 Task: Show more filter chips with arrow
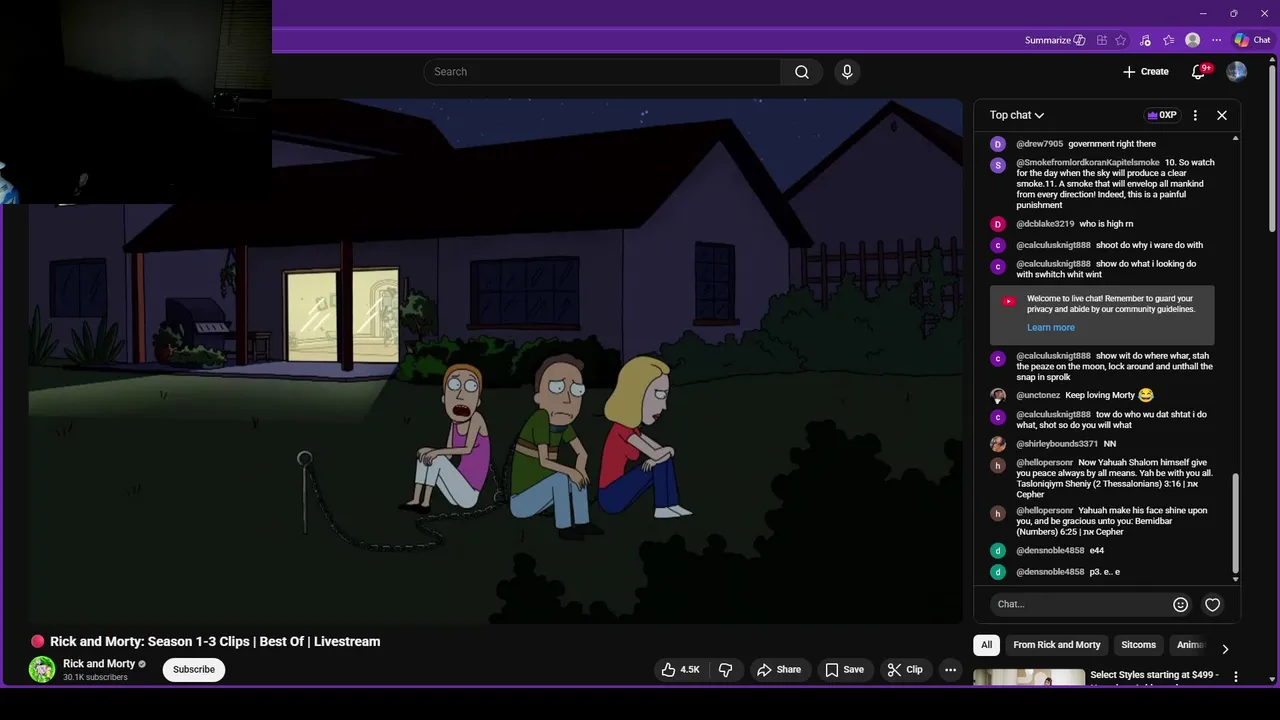pos(1225,649)
